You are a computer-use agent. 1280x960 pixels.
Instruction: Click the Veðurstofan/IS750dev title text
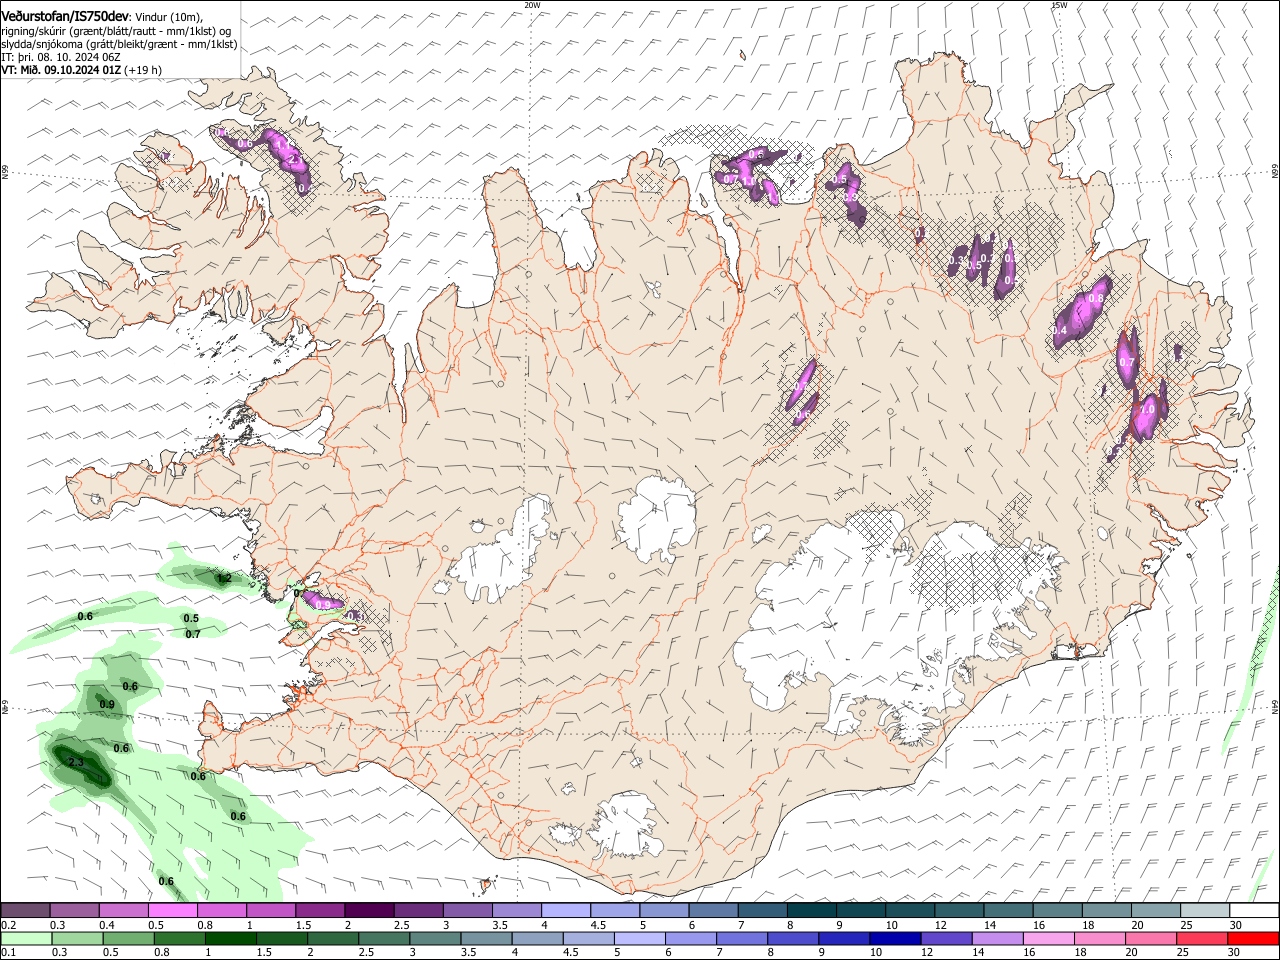click(x=66, y=15)
